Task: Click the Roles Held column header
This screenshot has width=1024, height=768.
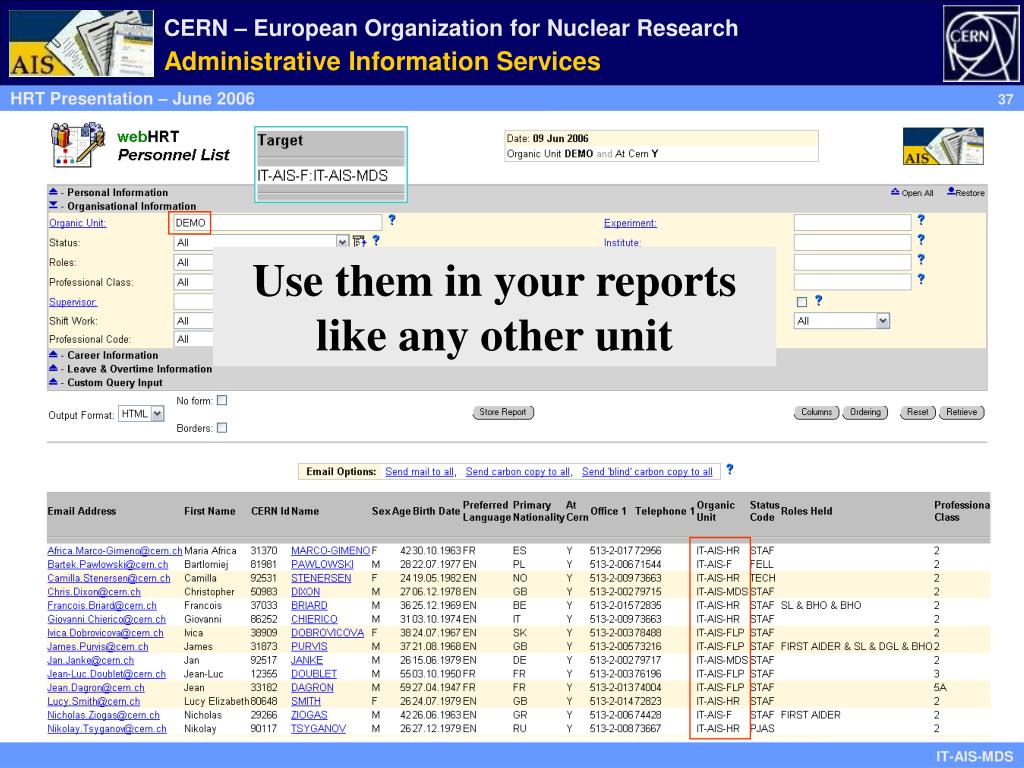Action: [x=807, y=511]
